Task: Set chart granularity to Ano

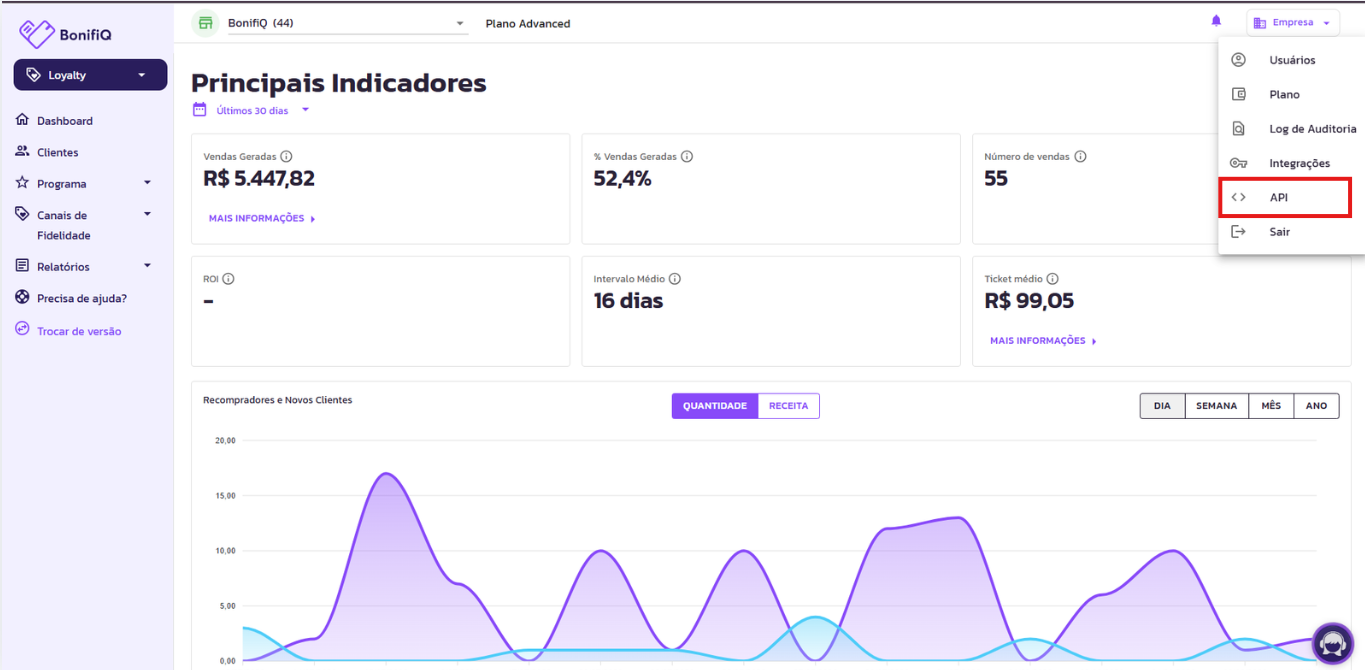Action: (1316, 406)
